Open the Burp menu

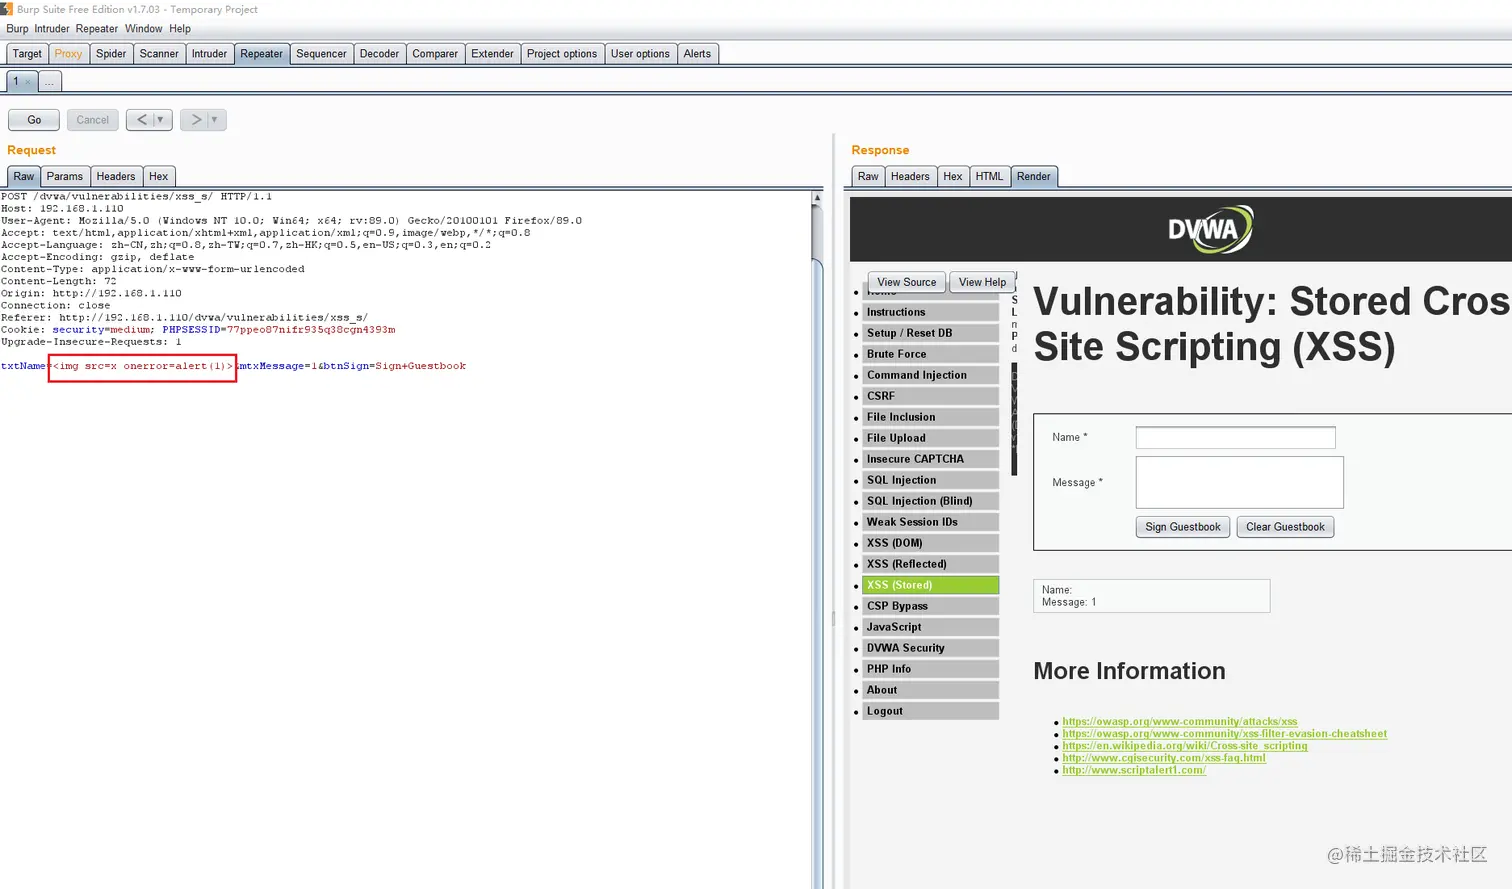[x=17, y=29]
